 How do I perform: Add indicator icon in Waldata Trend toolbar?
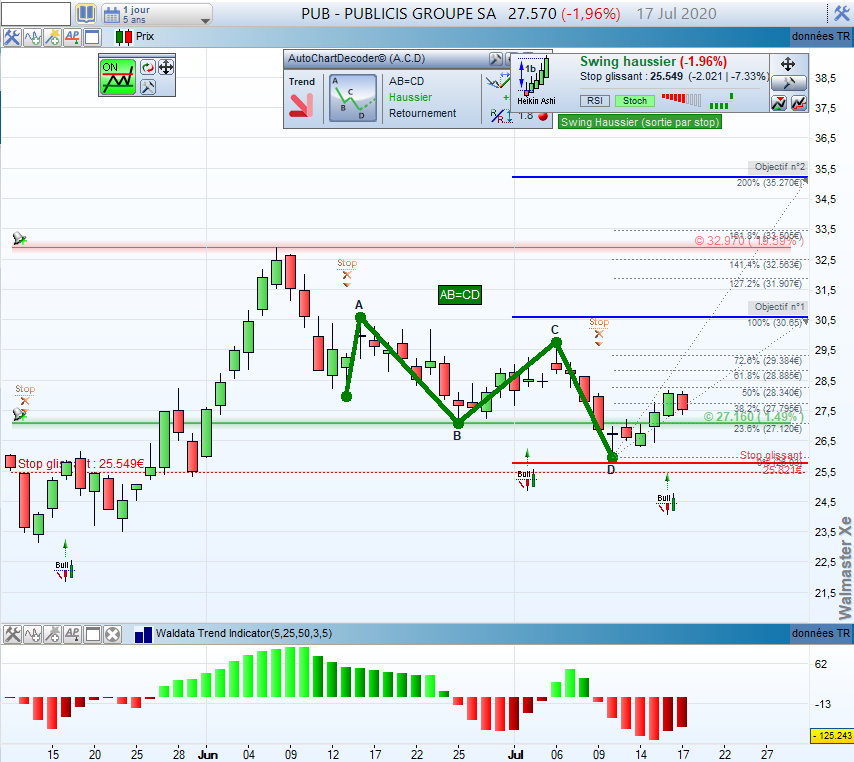pyautogui.click(x=32, y=635)
